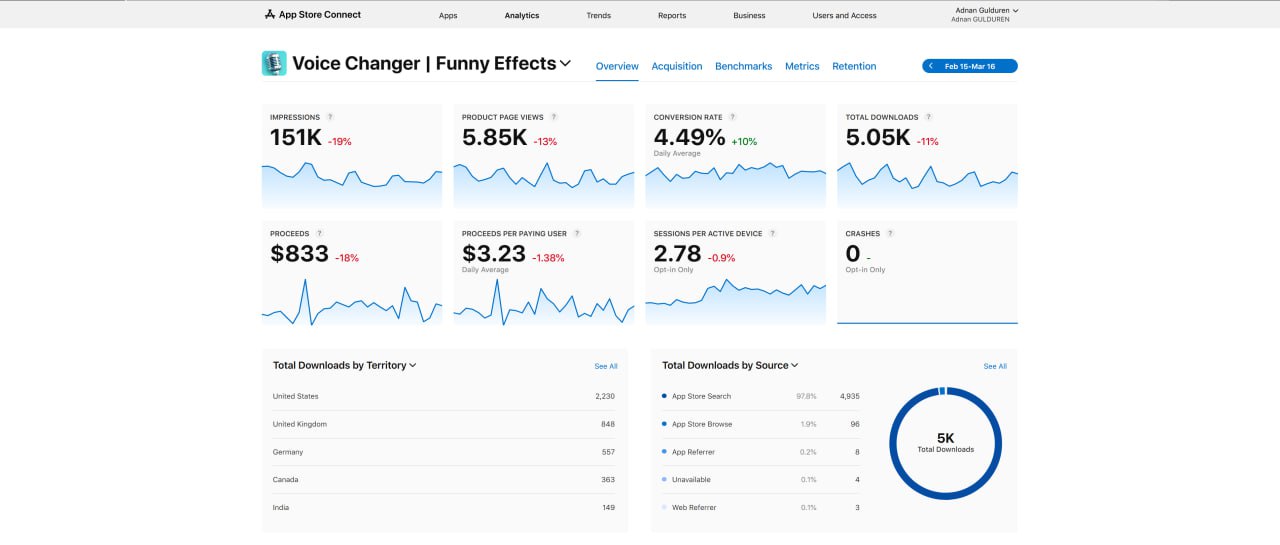The height and width of the screenshot is (545, 1280).
Task: Open the Conversion Rate help tooltip icon
Action: (732, 117)
